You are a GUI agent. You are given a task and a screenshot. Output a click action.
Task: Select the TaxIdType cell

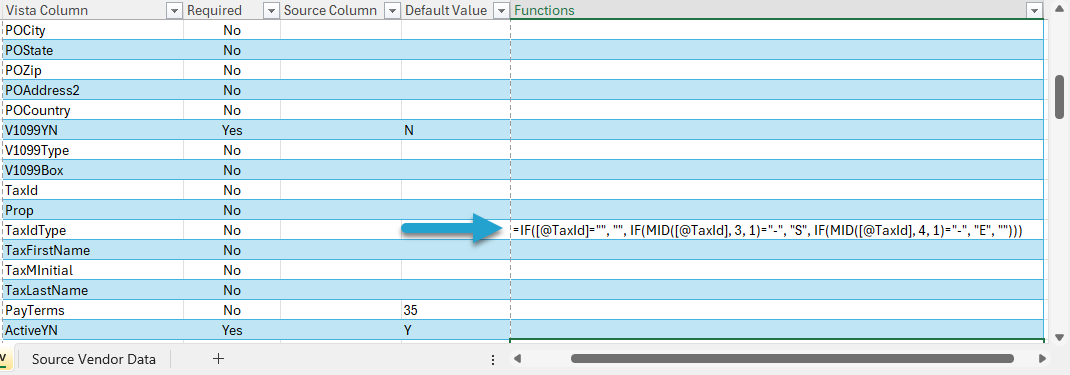pos(92,230)
